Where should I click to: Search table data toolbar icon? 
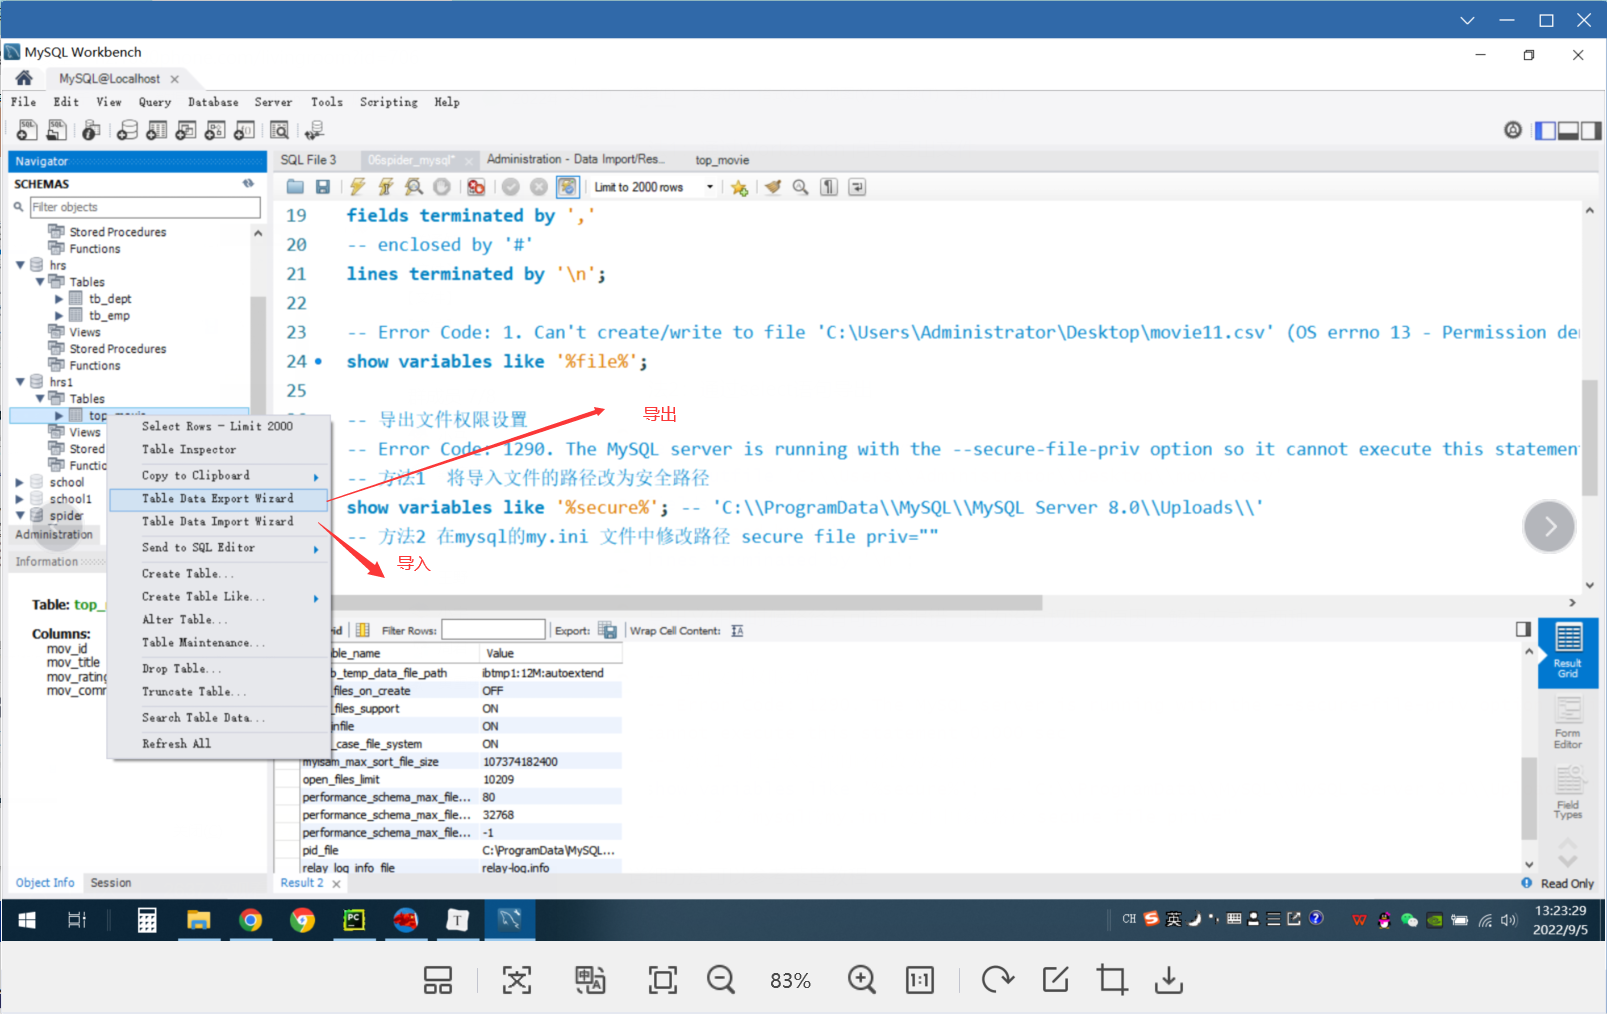tap(280, 130)
